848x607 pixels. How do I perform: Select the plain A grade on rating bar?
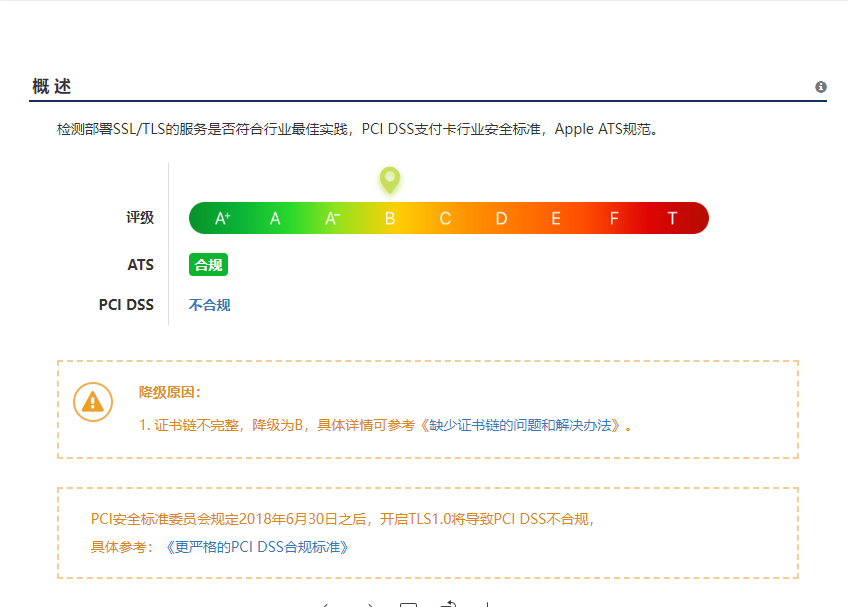pos(275,218)
